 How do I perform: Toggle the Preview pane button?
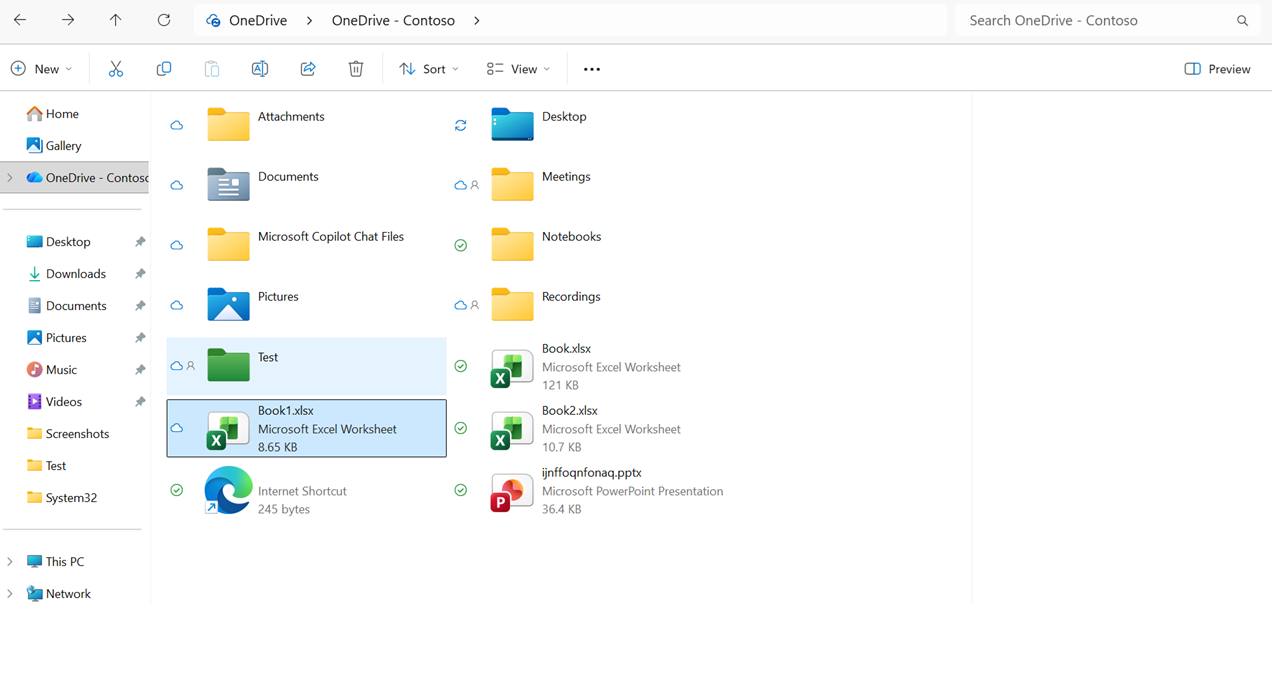[1217, 69]
